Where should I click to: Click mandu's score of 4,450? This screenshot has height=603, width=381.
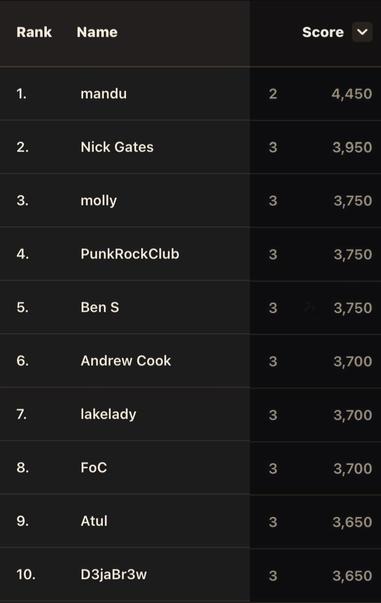click(x=352, y=94)
